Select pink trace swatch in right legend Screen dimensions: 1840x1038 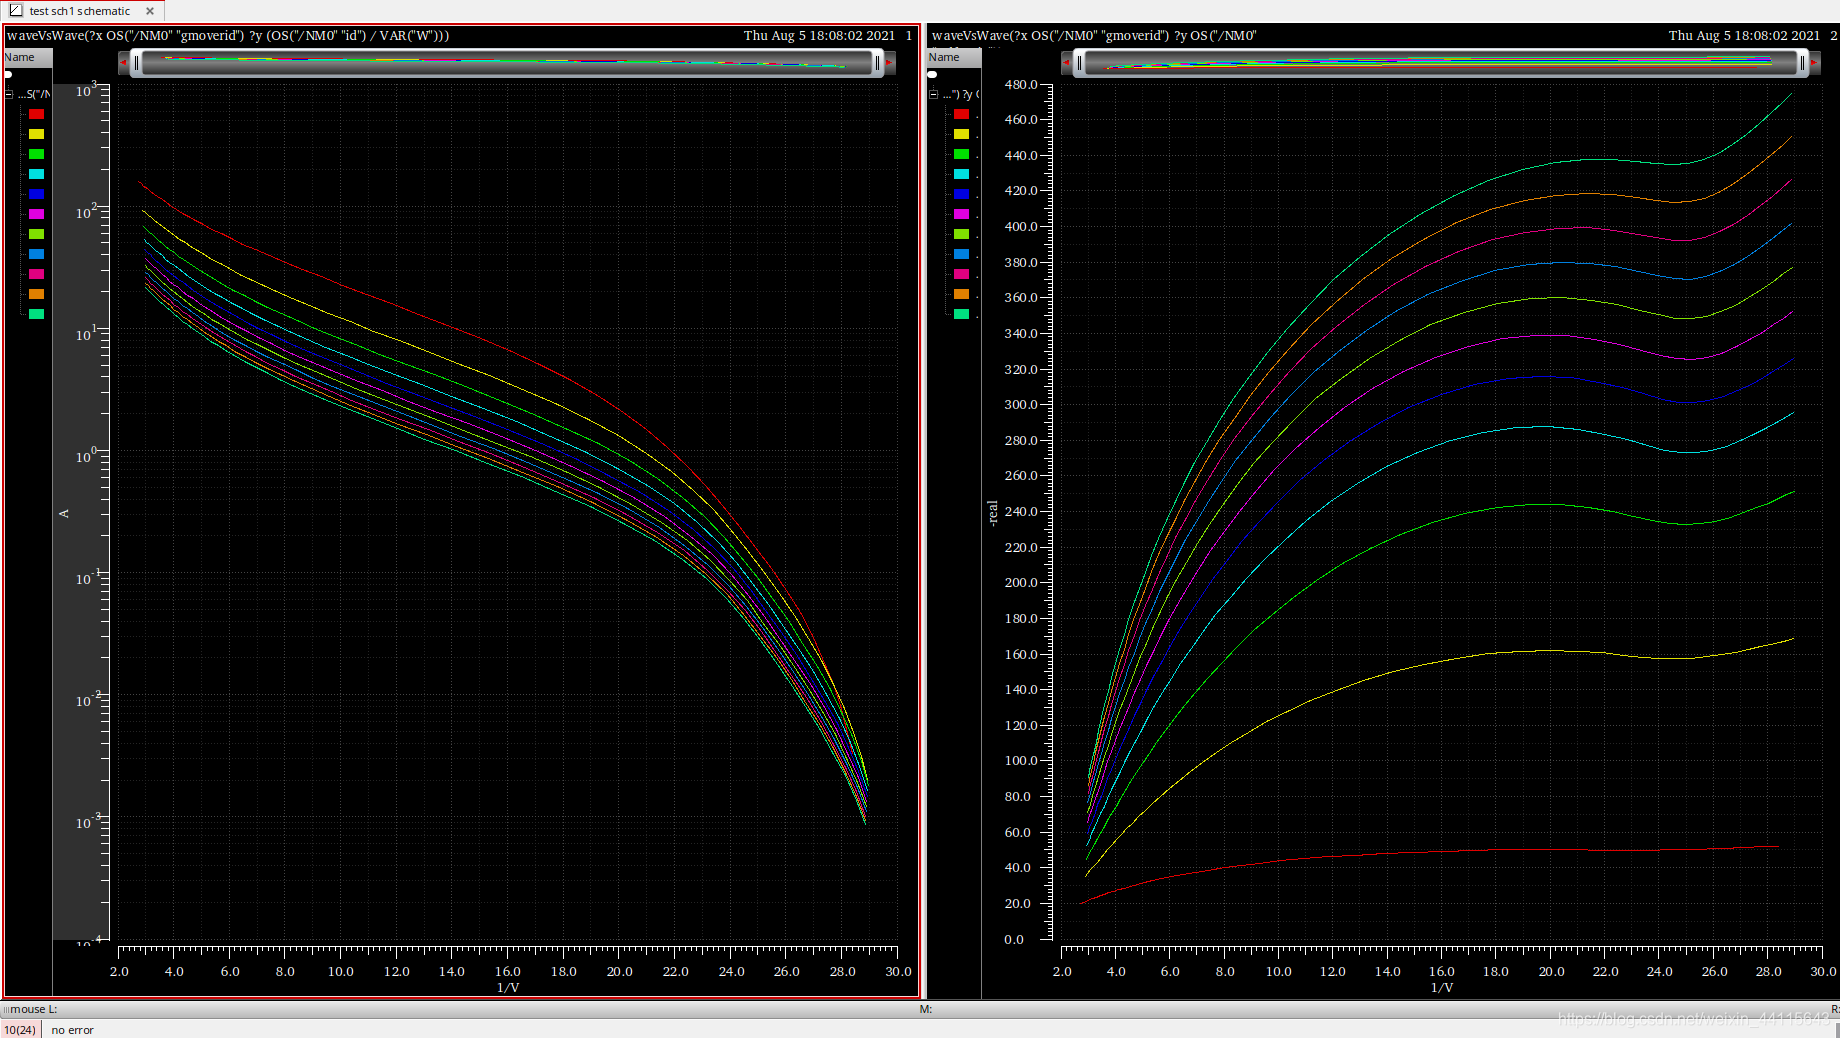(961, 274)
